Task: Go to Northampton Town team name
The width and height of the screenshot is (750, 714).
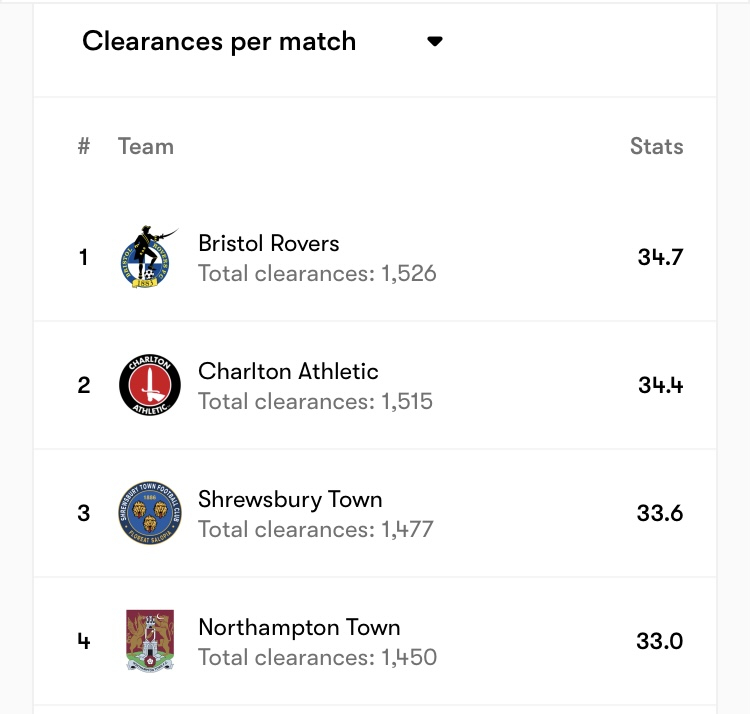Action: pos(299,627)
